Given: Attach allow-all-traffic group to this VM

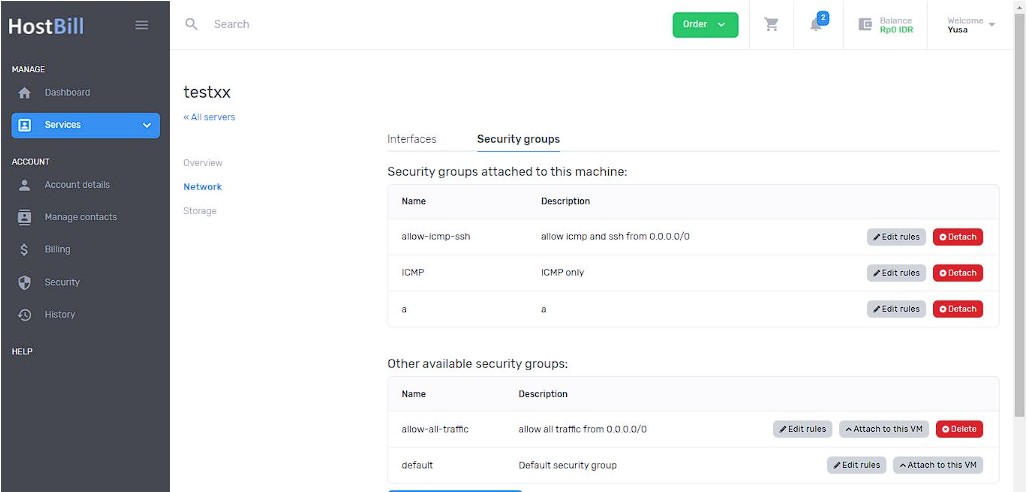Looking at the screenshot, I should 884,429.
